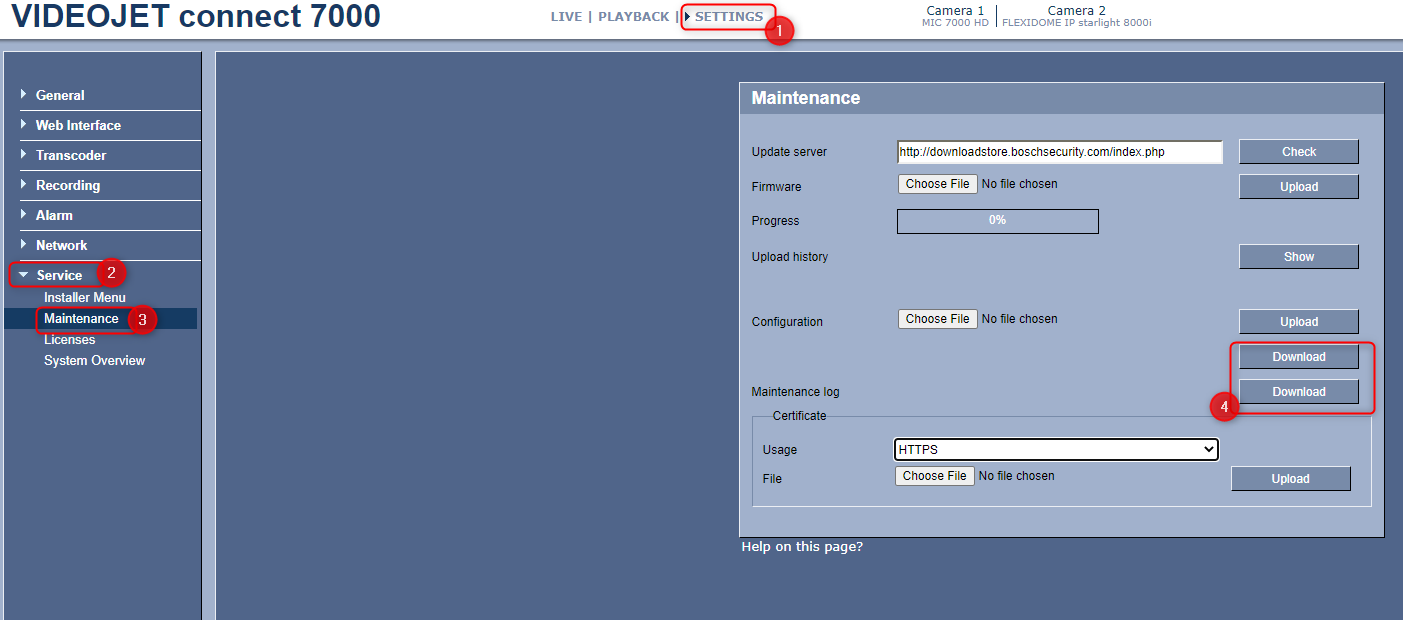
Task: Expand the General menu section
Action: point(60,95)
